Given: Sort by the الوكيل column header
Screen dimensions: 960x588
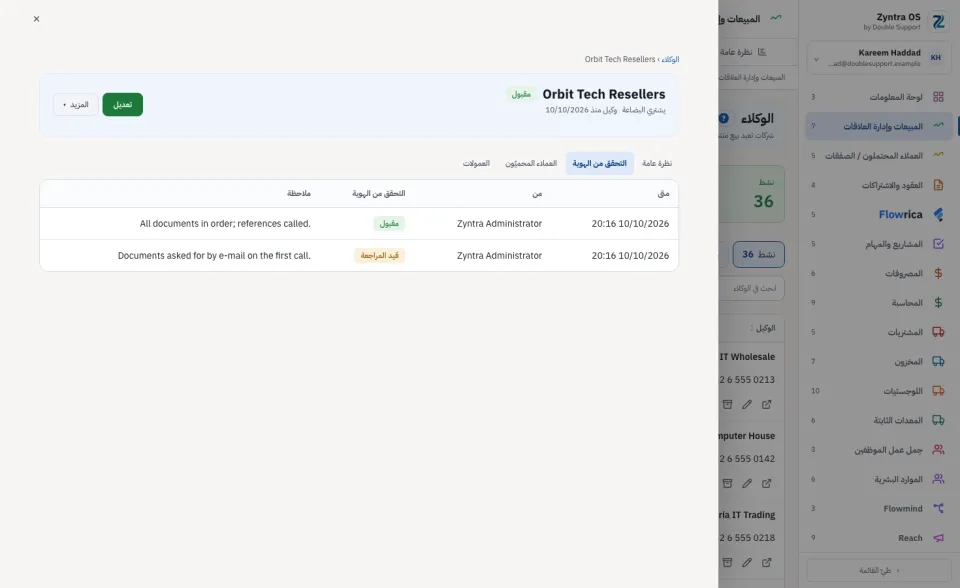Looking at the screenshot, I should coord(763,328).
